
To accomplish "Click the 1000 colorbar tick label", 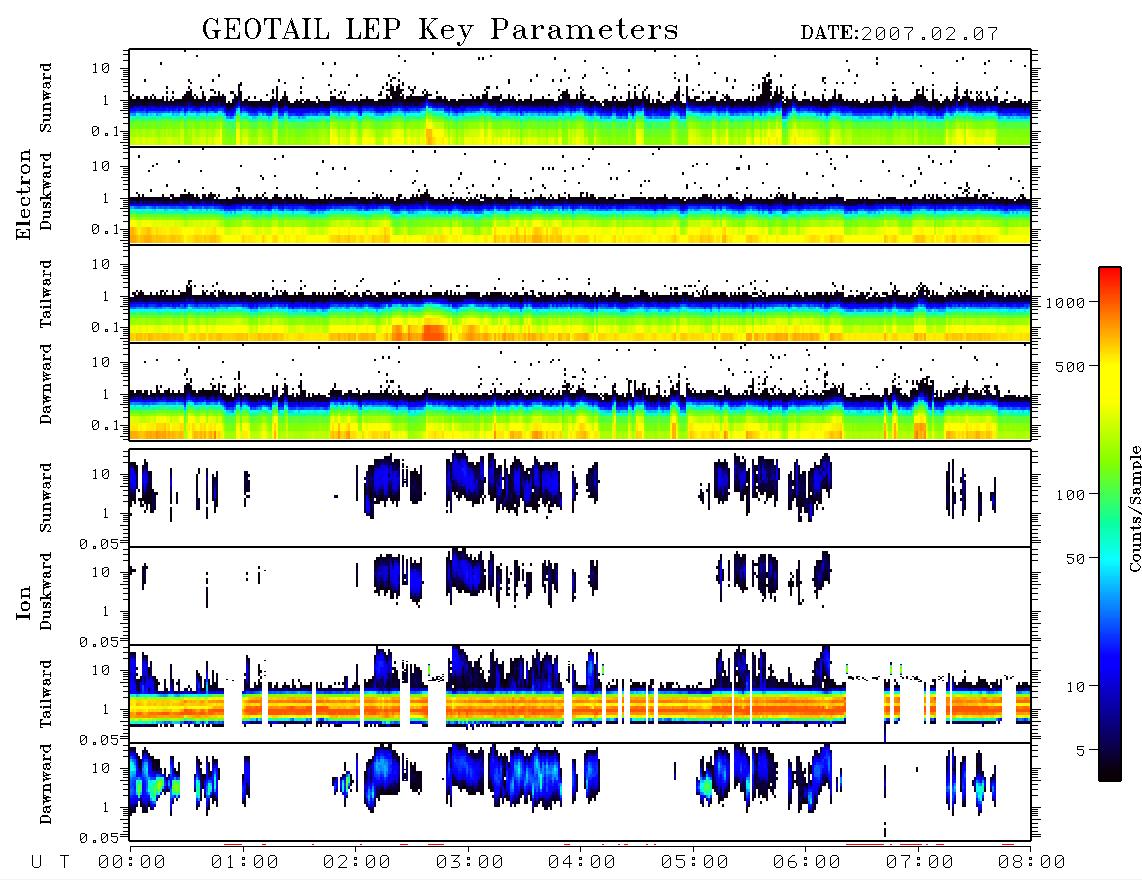I will [1065, 302].
